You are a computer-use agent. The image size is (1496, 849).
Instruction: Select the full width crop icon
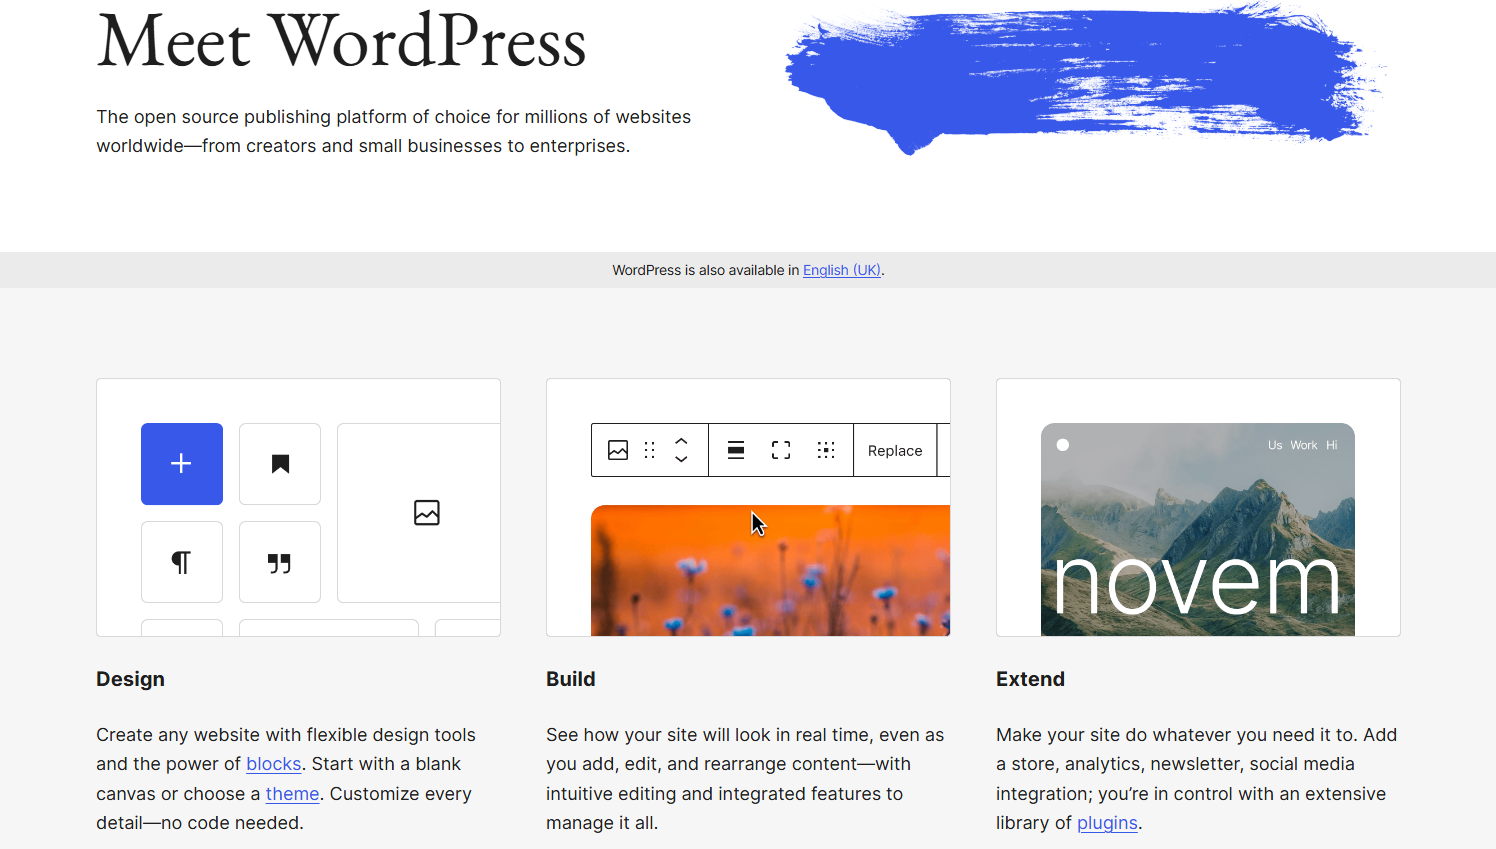tap(781, 450)
